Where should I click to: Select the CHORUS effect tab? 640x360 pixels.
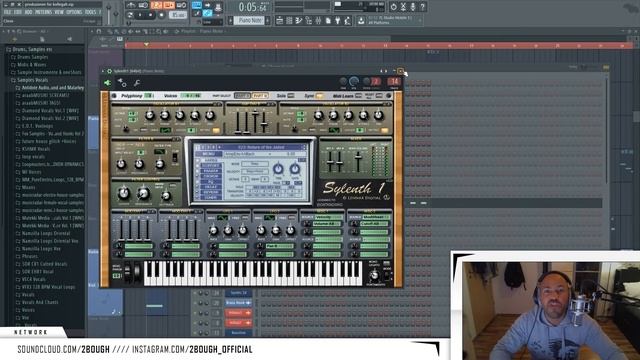pyautogui.click(x=211, y=176)
